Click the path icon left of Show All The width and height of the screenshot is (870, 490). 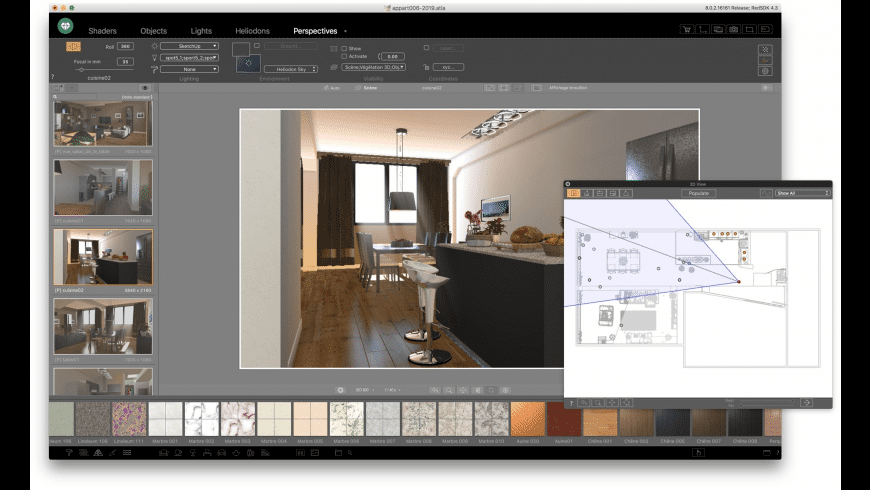point(766,193)
